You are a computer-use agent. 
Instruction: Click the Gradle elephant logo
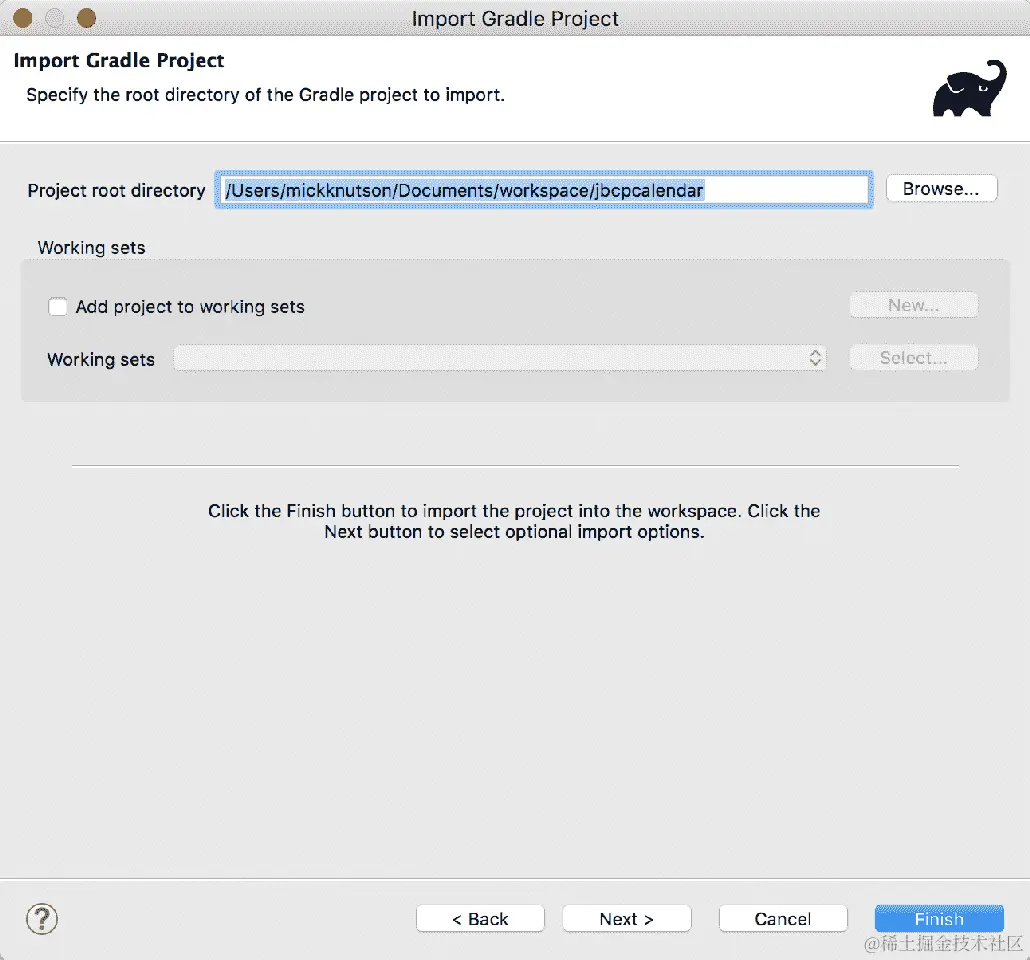pos(970,89)
